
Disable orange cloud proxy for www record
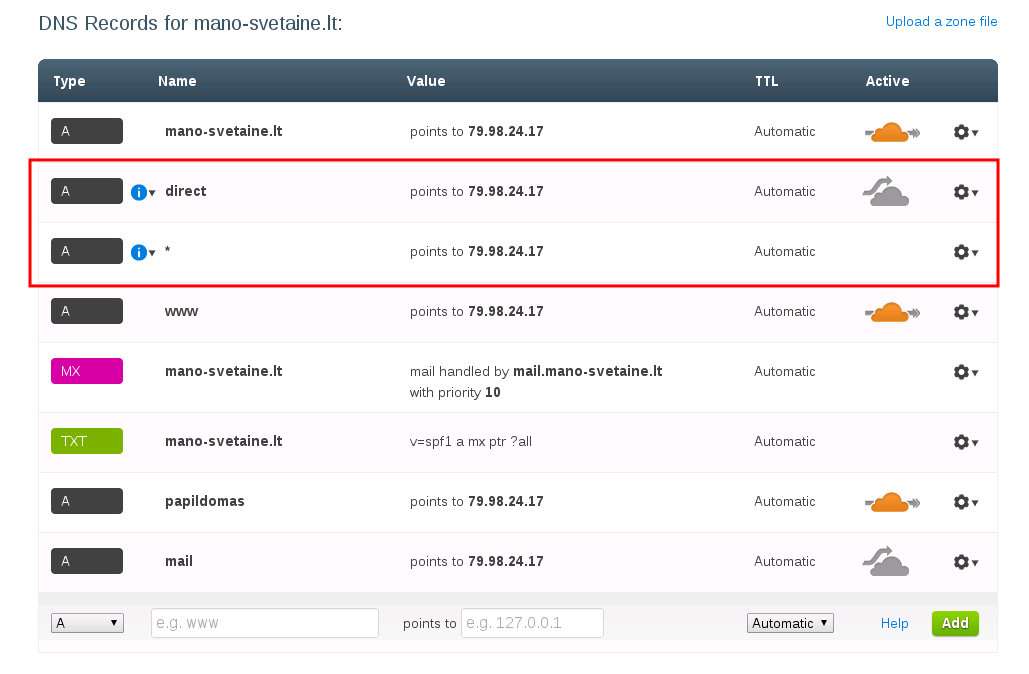891,312
